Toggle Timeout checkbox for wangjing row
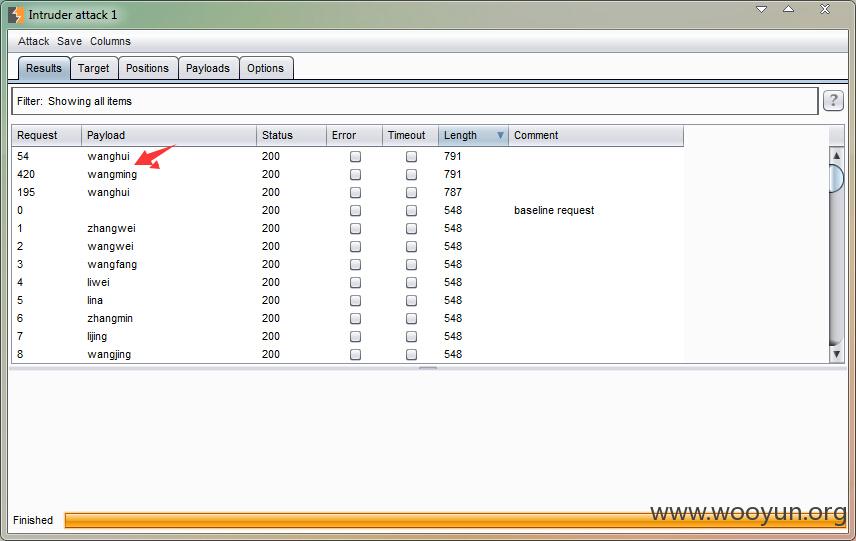 [x=411, y=355]
